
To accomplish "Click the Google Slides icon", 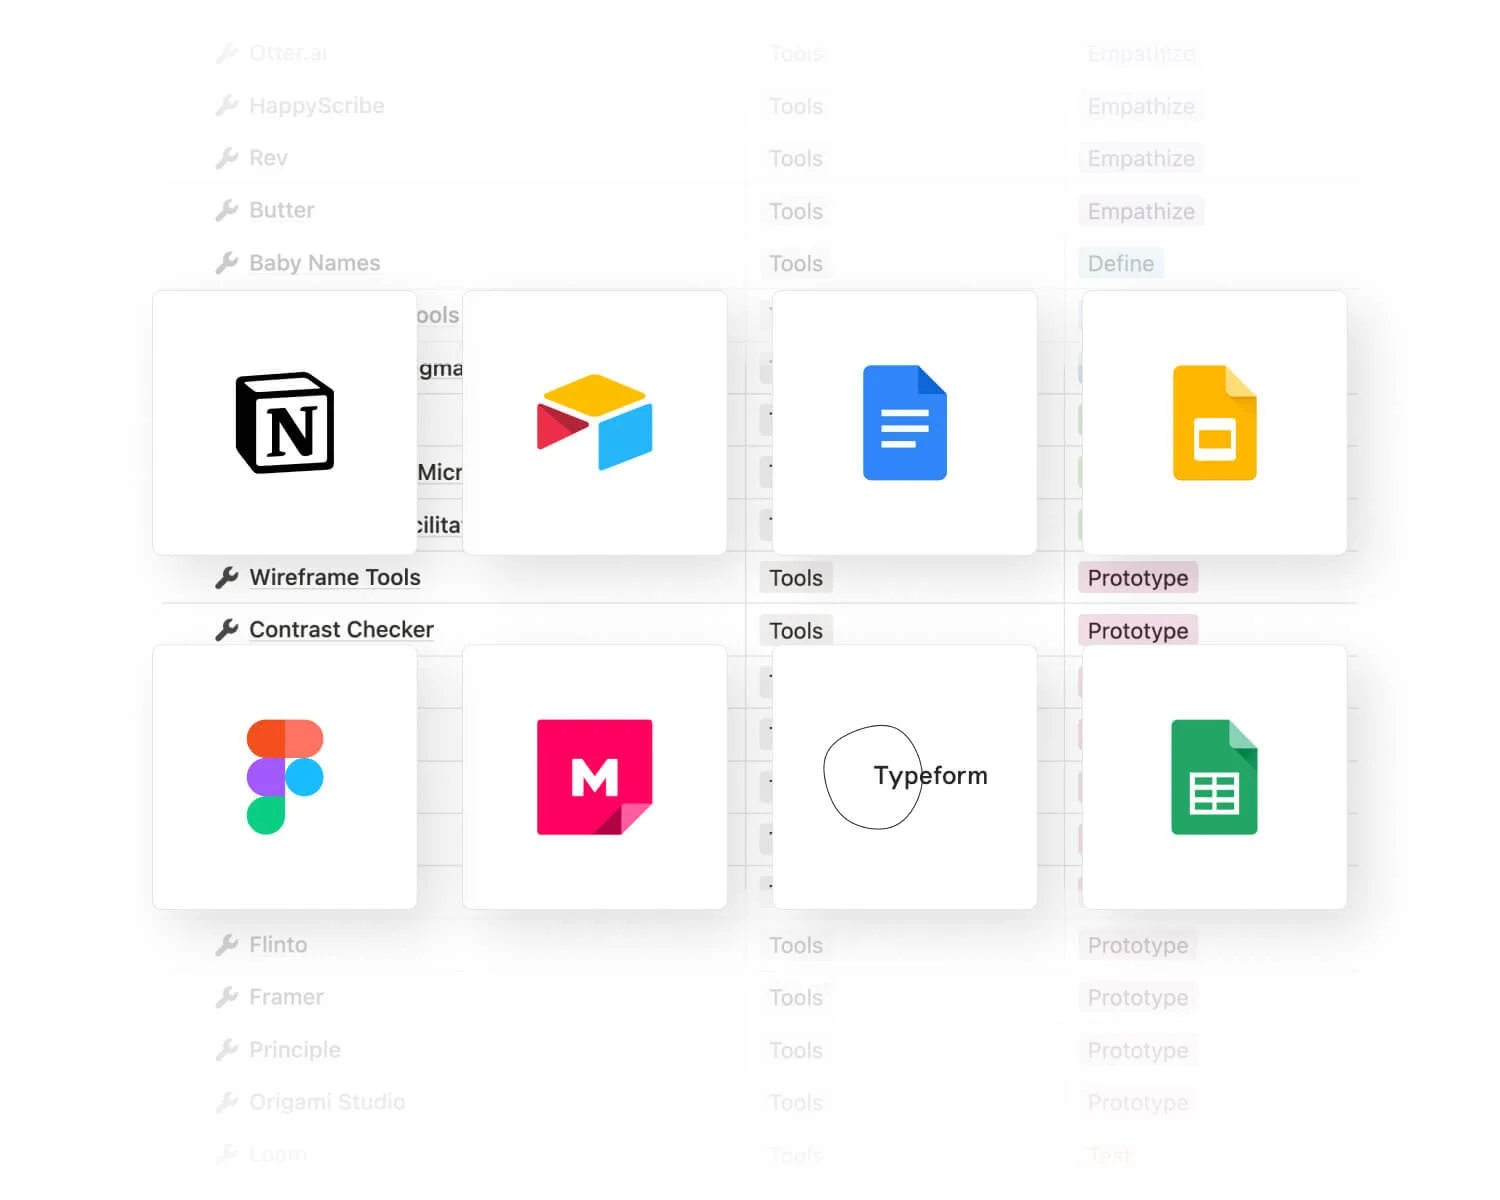I will click(1213, 422).
